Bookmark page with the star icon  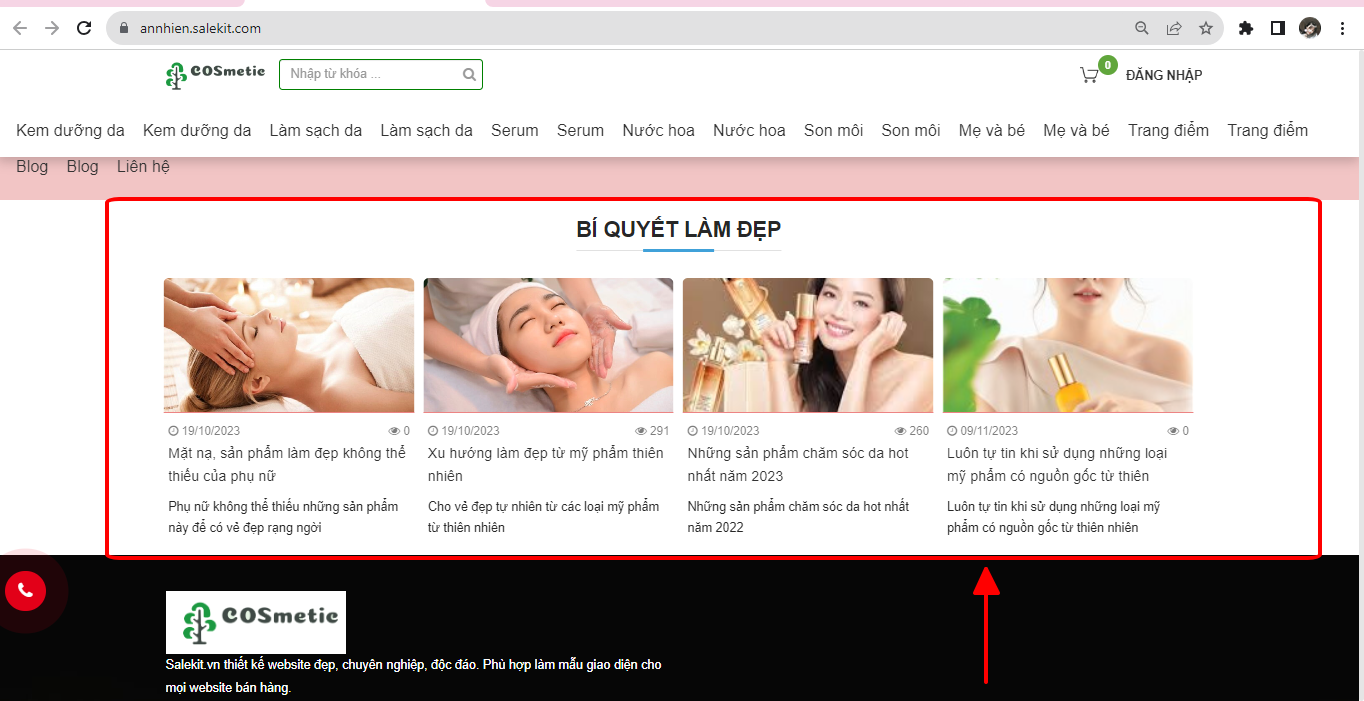point(1206,28)
